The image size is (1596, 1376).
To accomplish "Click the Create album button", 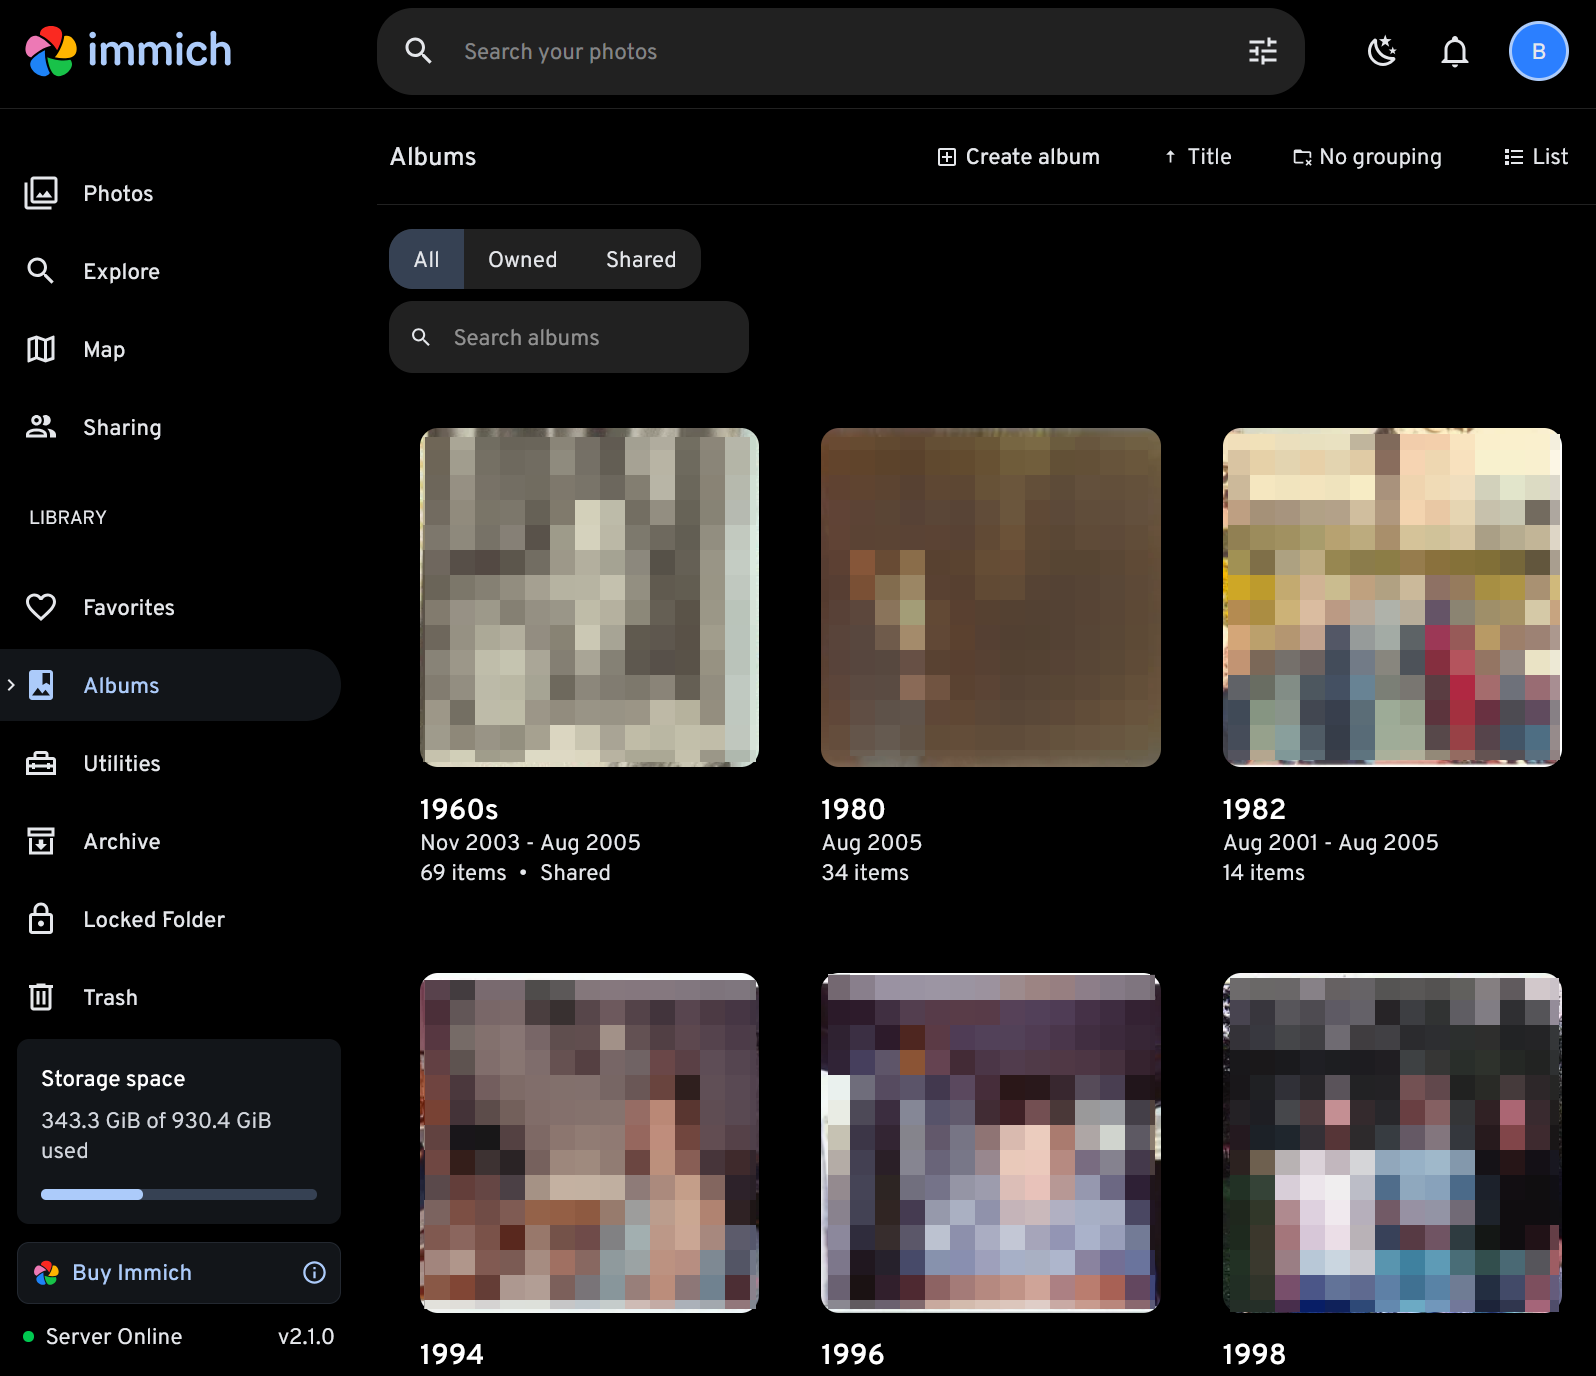I will [1018, 157].
